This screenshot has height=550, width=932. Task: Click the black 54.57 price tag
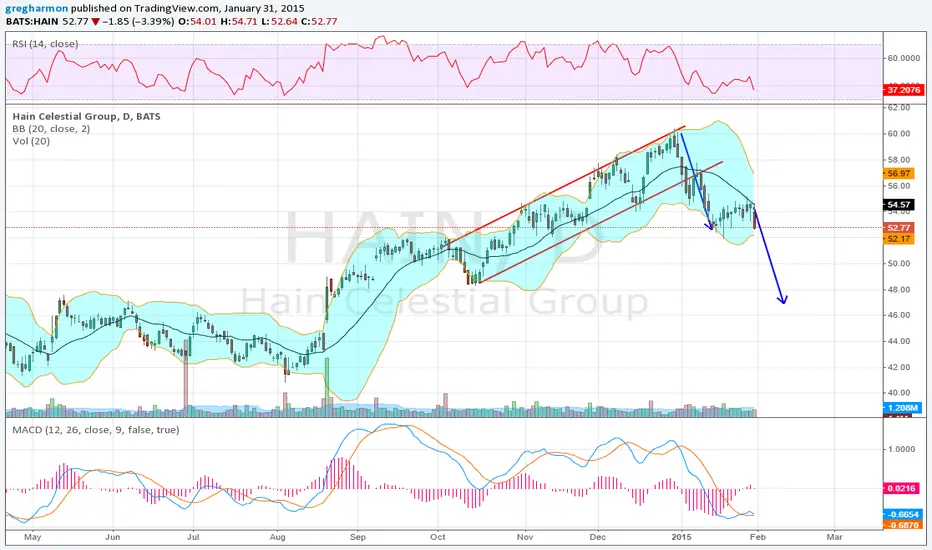coord(898,205)
